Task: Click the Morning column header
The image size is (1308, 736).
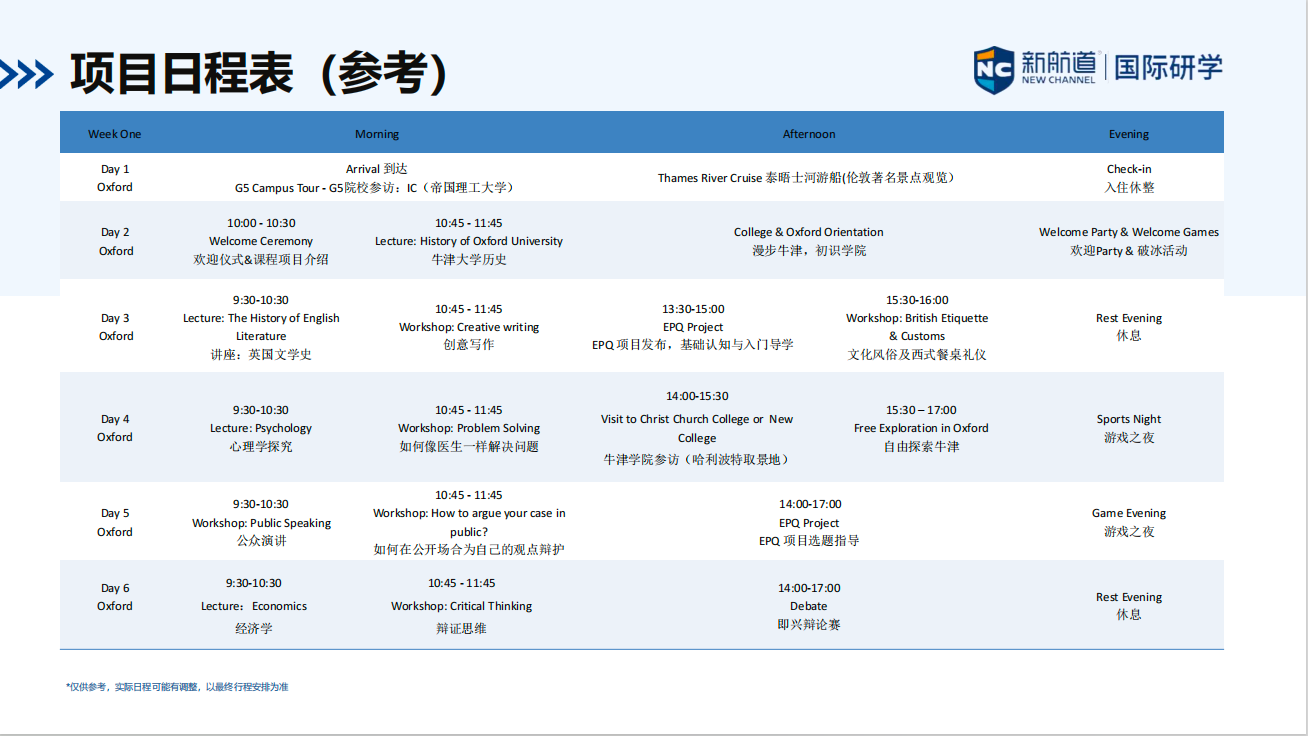Action: (377, 134)
